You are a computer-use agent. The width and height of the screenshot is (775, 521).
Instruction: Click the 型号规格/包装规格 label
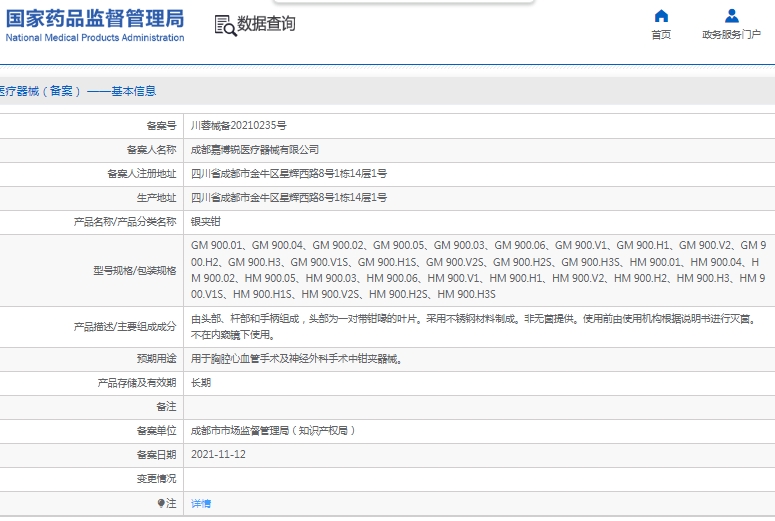pos(134,270)
